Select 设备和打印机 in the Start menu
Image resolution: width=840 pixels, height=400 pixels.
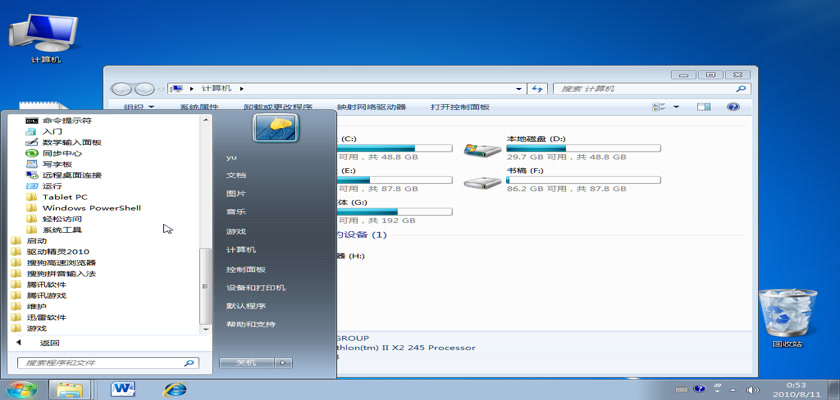point(255,287)
